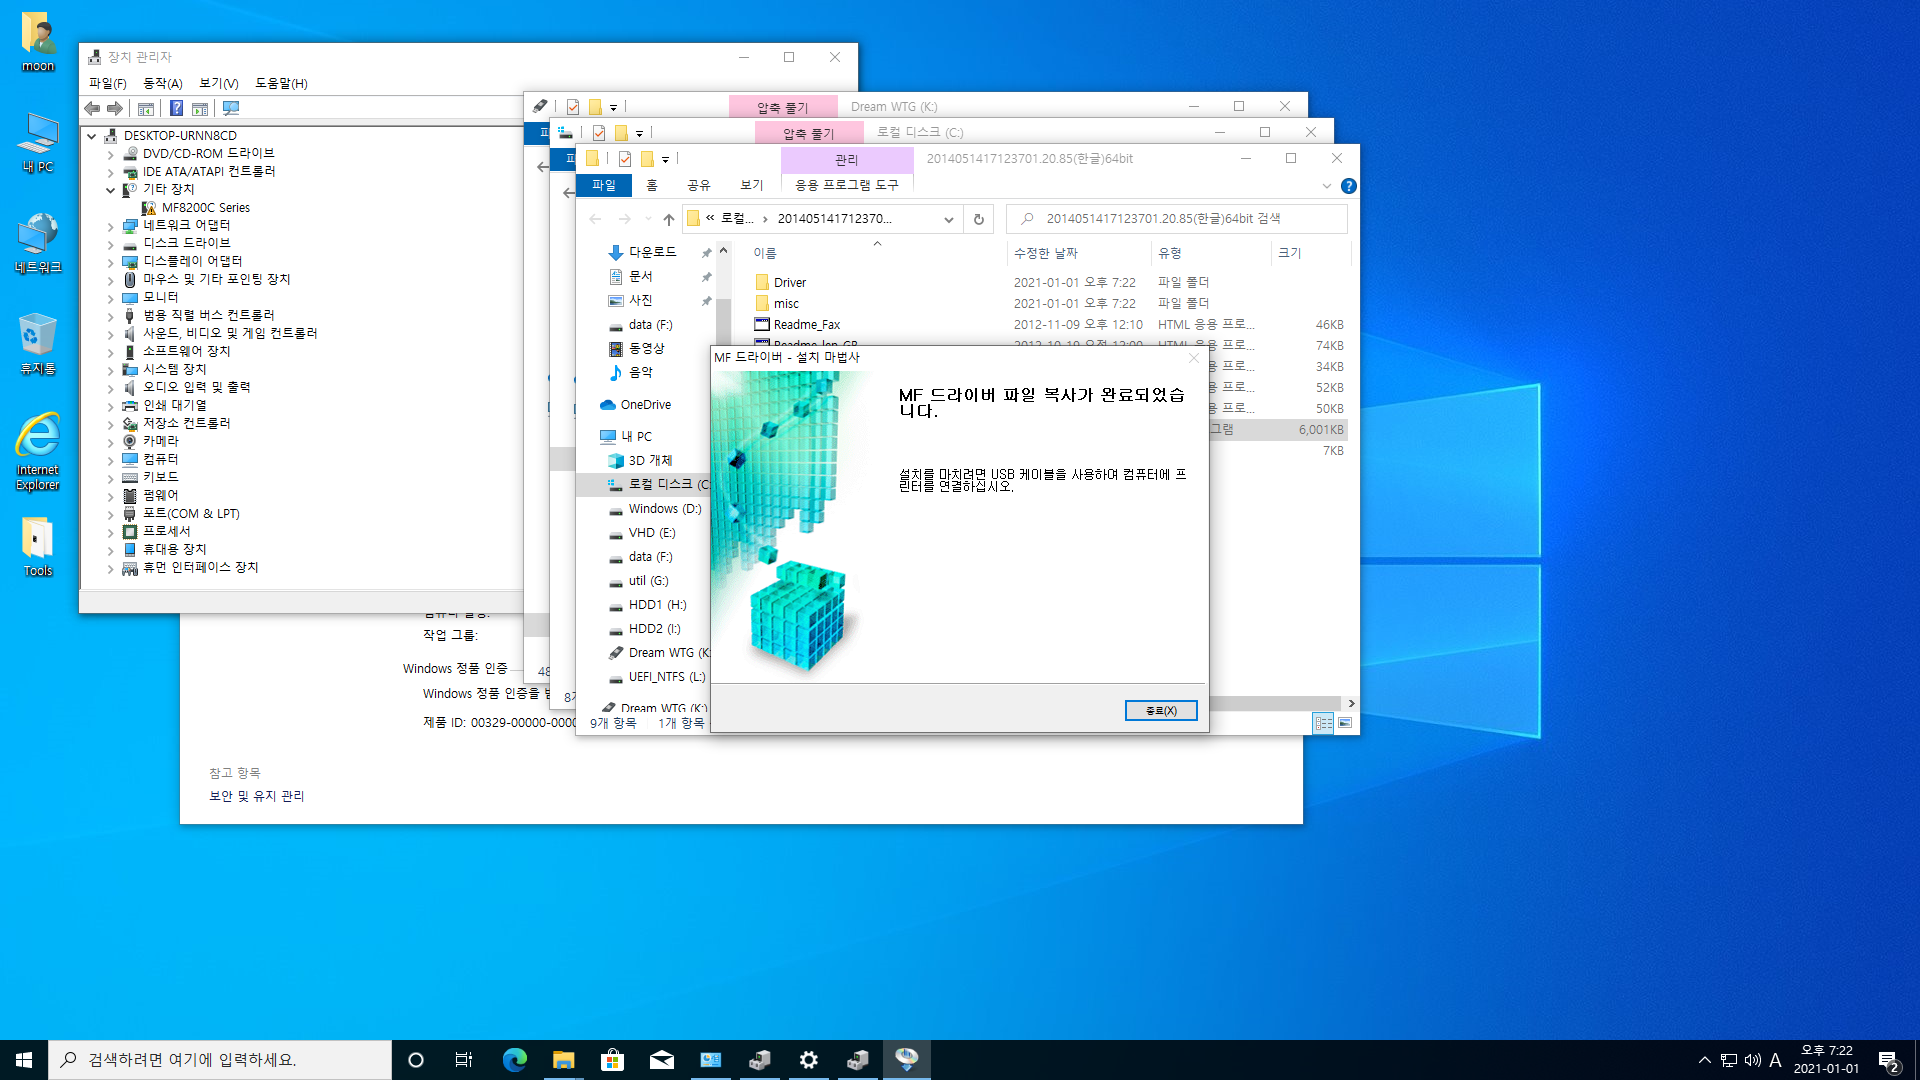The width and height of the screenshot is (1920, 1080).
Task: Click the Explorer search field
Action: tap(1177, 219)
